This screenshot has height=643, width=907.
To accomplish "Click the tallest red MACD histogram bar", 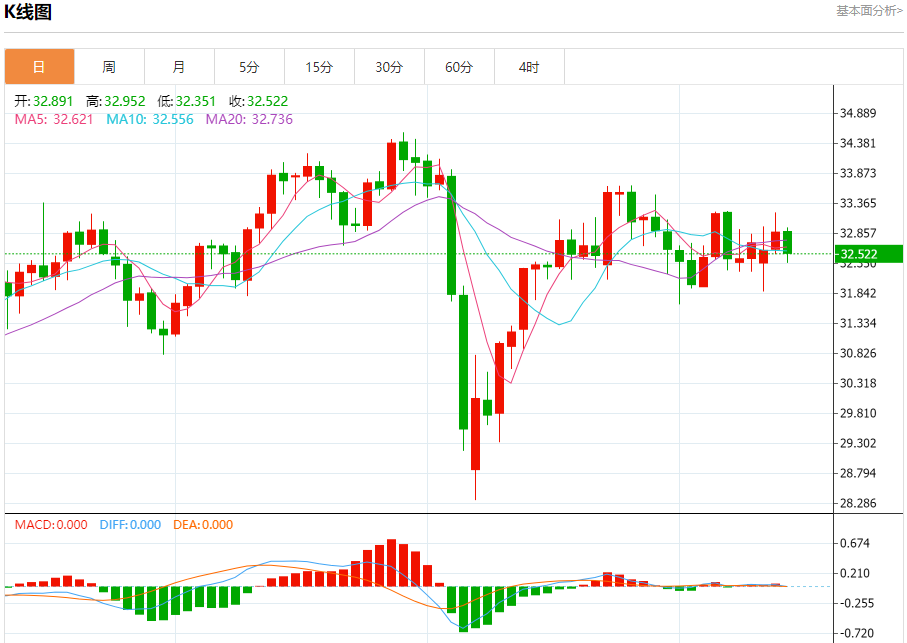I will [391, 563].
